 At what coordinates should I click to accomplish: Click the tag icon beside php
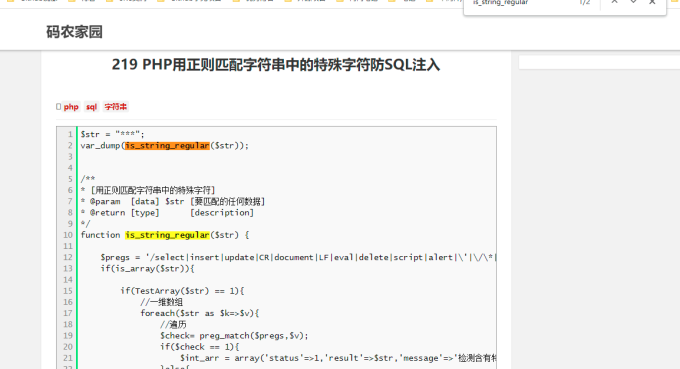pos(59,107)
